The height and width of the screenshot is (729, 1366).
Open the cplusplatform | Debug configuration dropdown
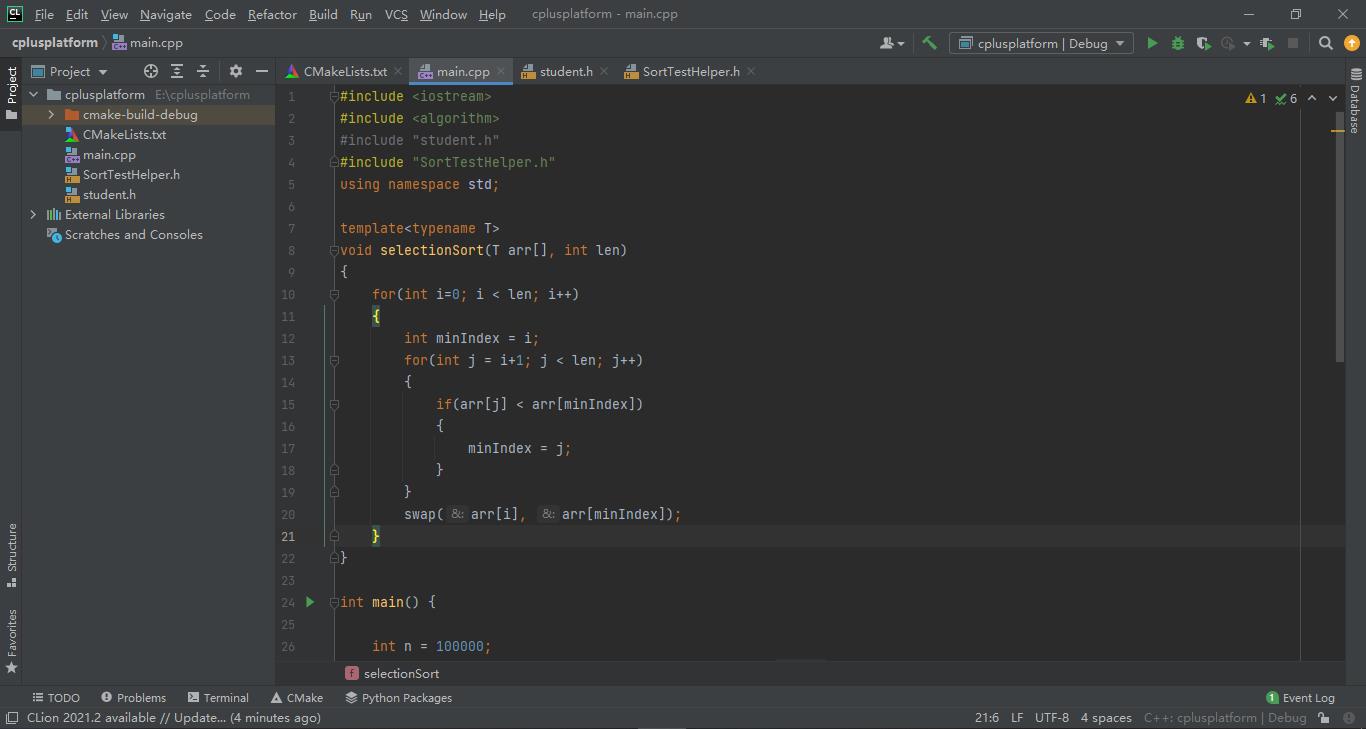pyautogui.click(x=1041, y=43)
